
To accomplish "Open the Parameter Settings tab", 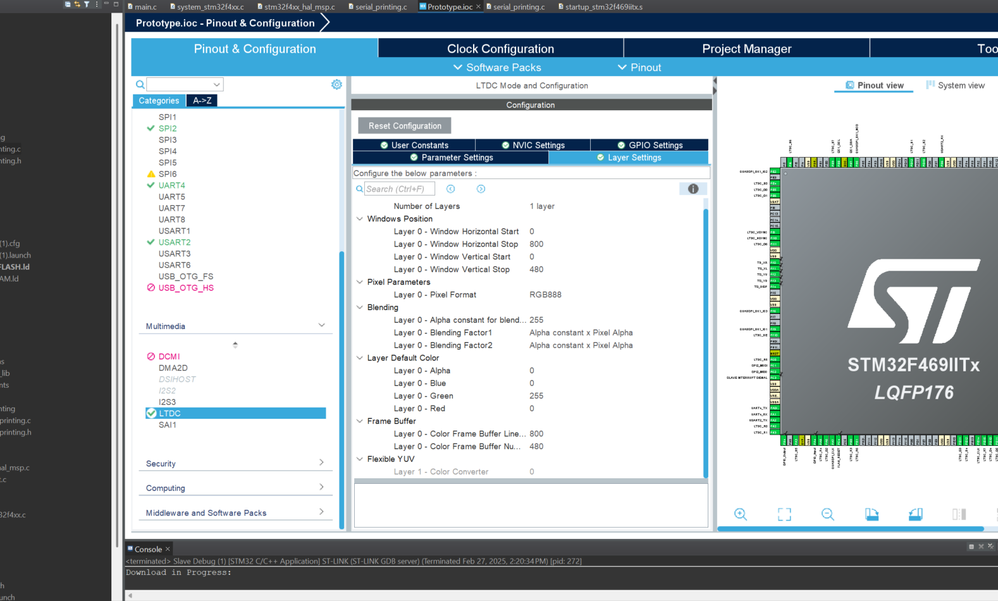I will click(451, 157).
